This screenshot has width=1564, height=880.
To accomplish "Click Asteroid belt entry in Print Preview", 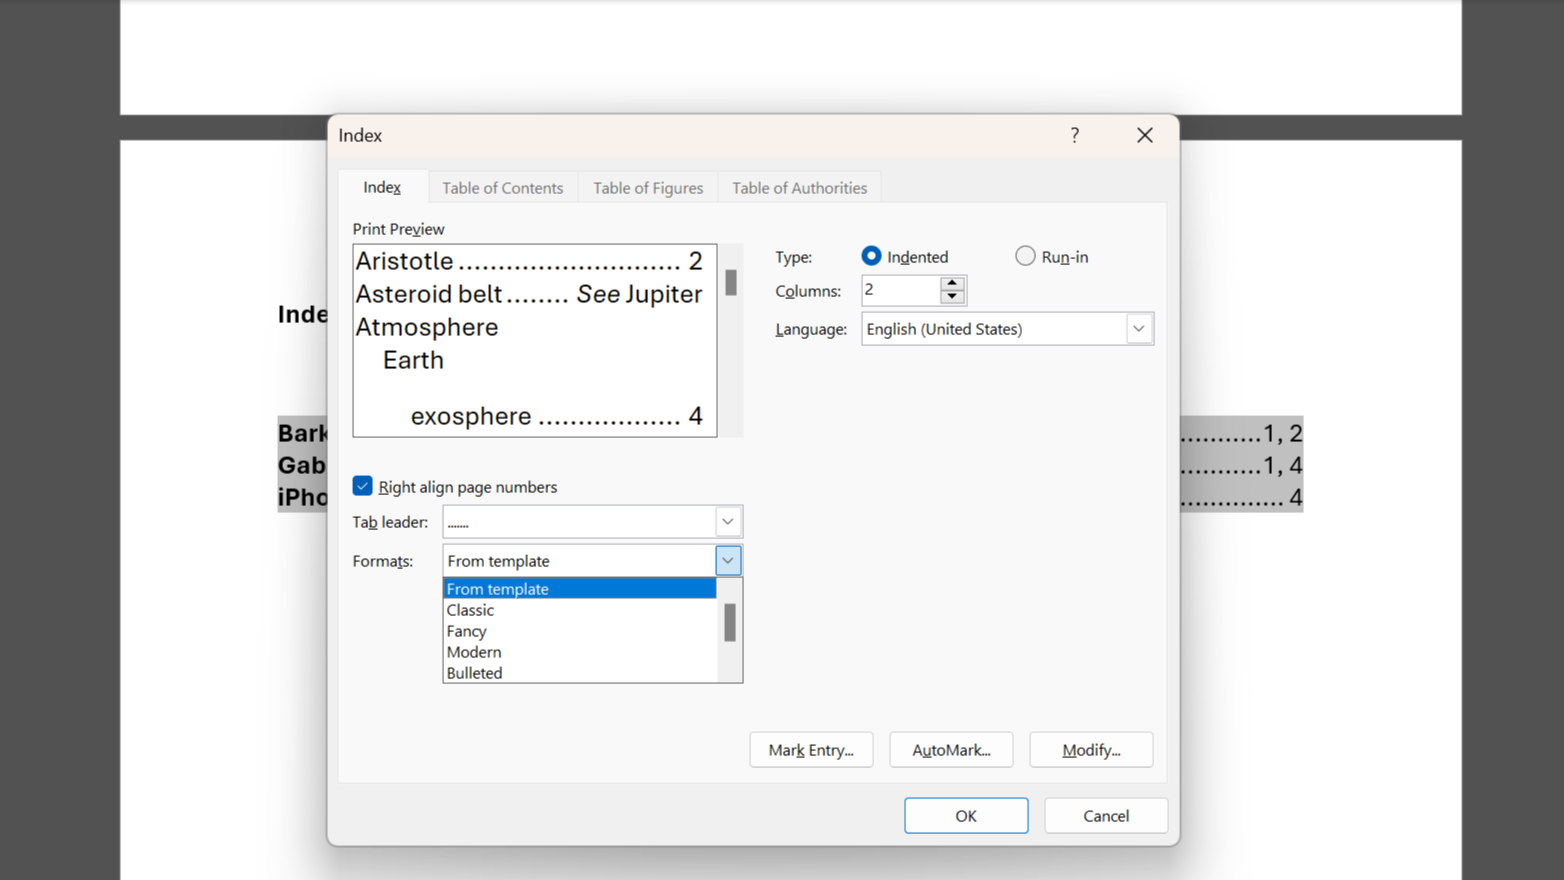I will [x=530, y=294].
